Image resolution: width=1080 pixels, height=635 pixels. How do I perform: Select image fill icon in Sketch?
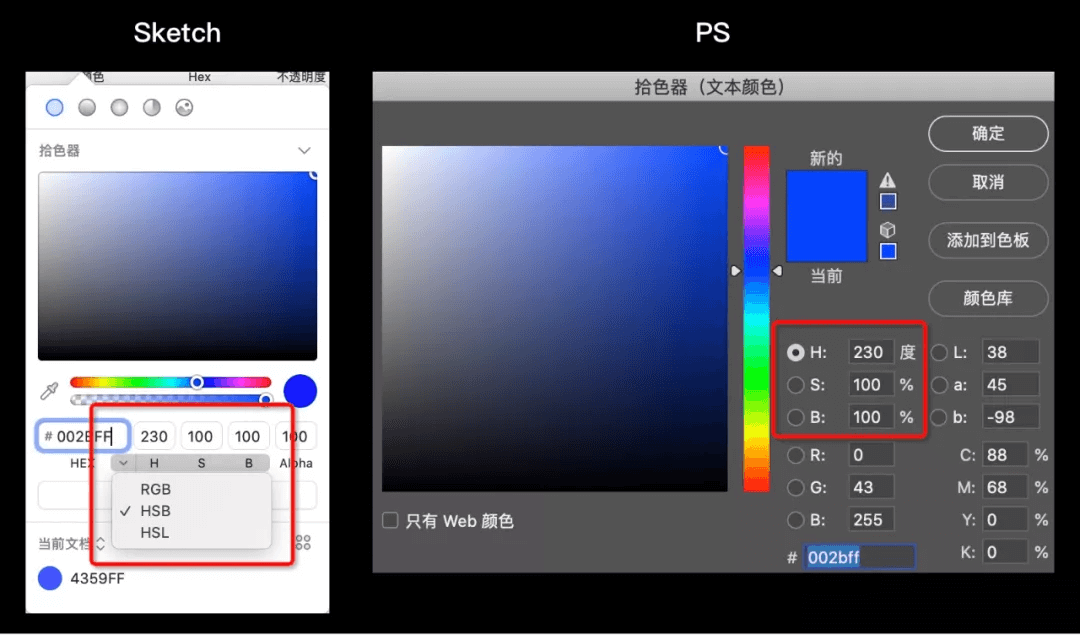coord(184,107)
